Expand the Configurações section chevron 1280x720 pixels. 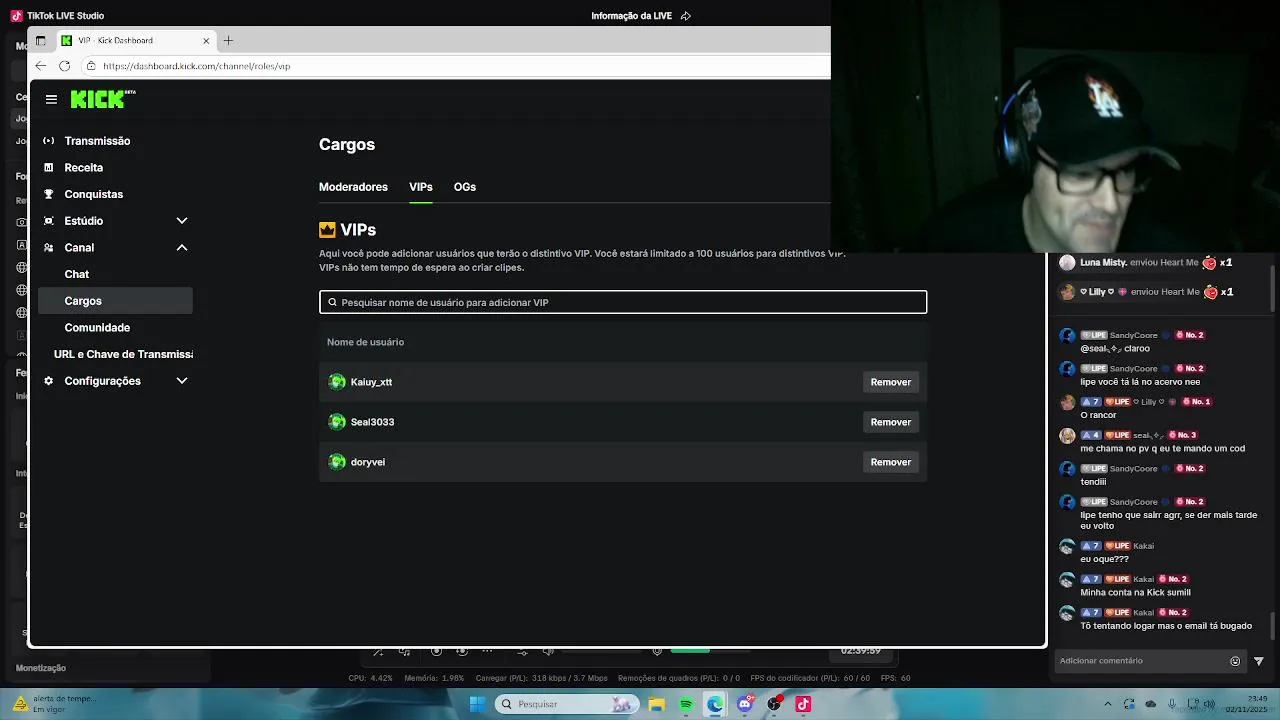(x=182, y=381)
